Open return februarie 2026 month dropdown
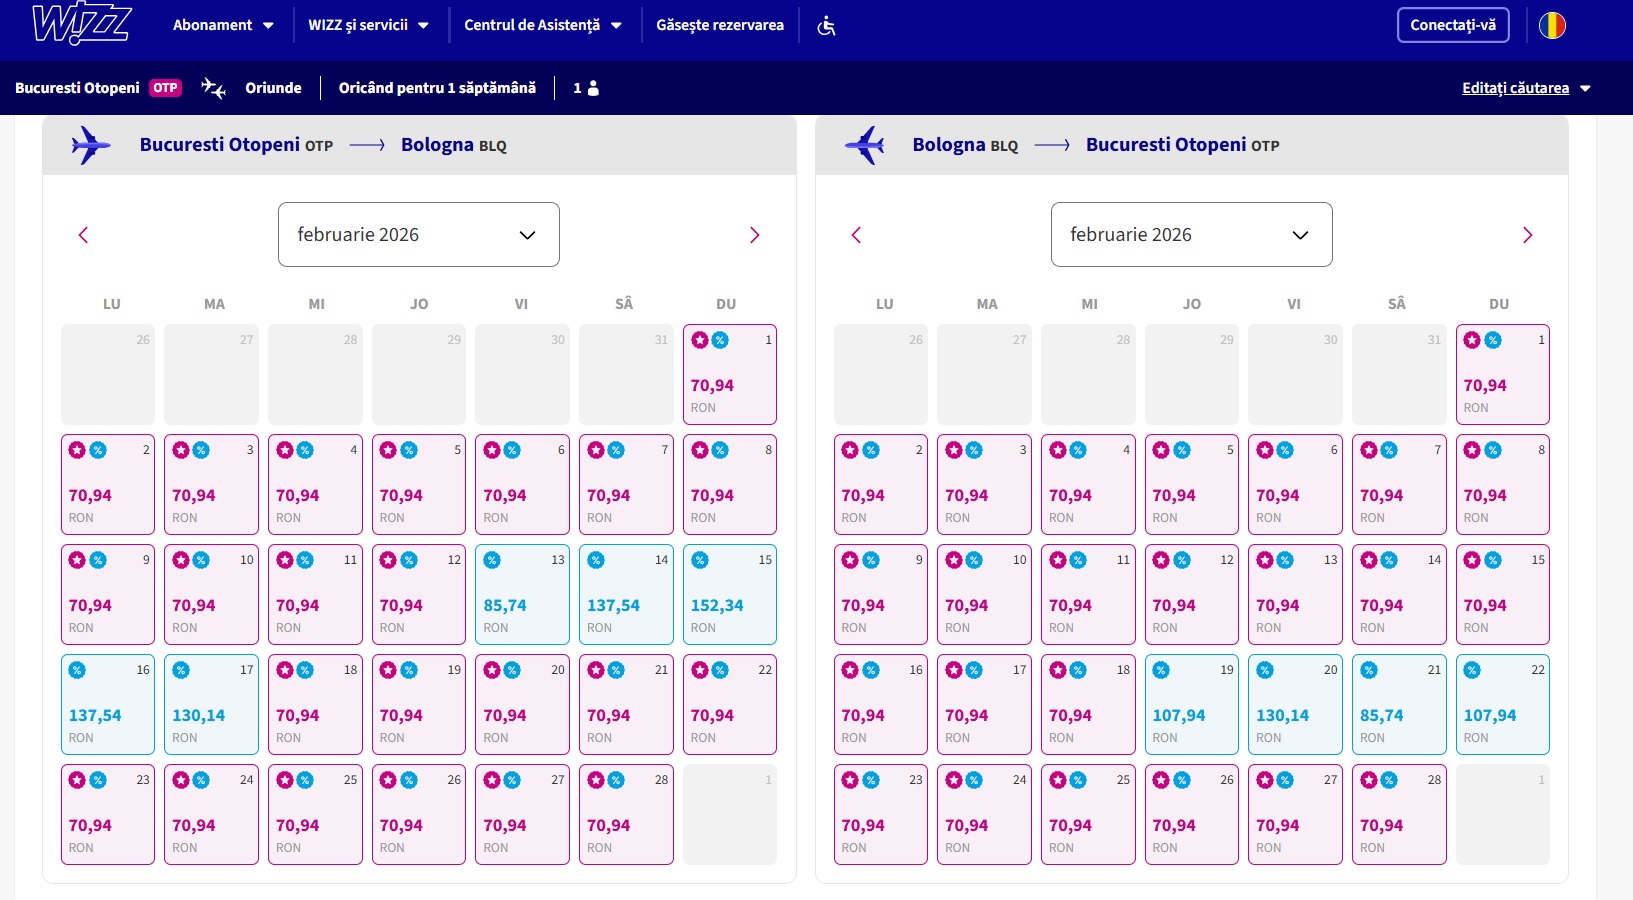1633x900 pixels. (1191, 235)
